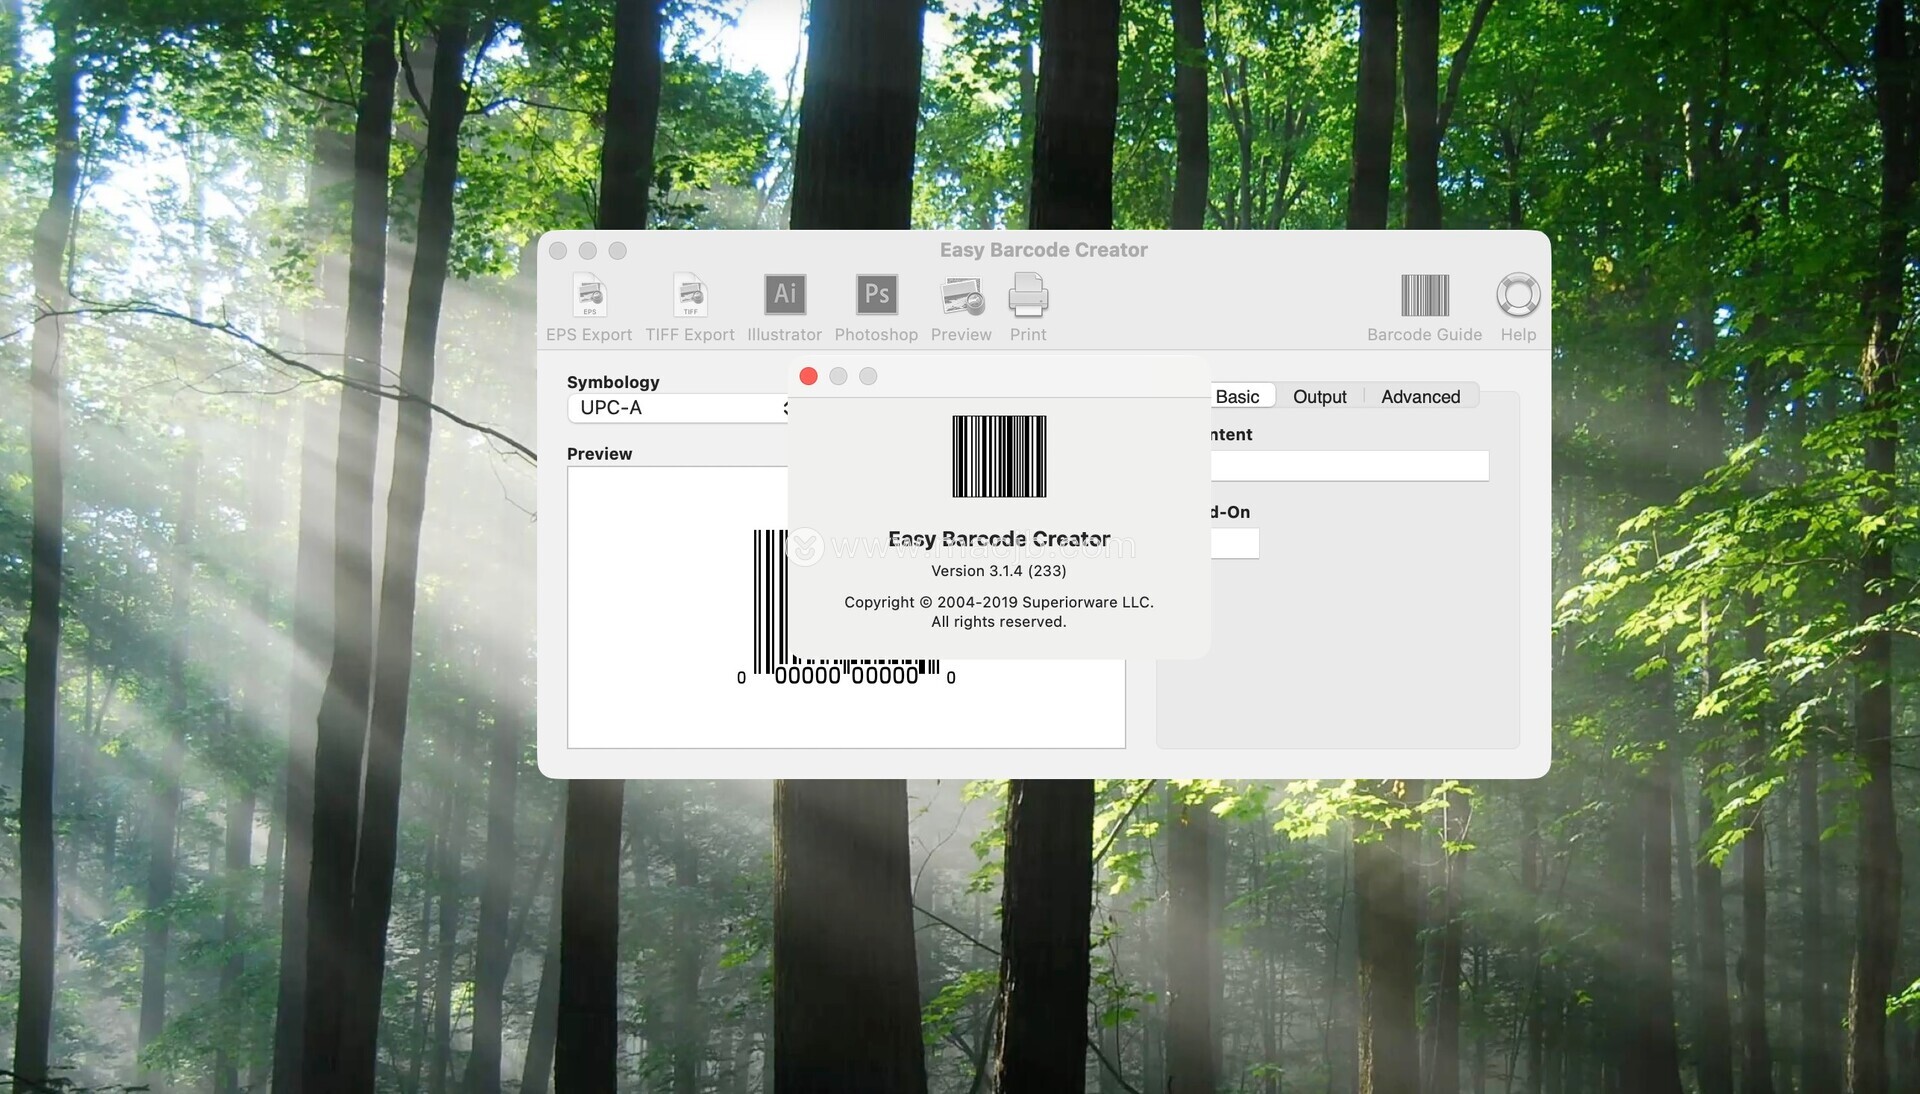Click the About dialog's zoom button
The width and height of the screenshot is (1920, 1094).
coord(868,376)
